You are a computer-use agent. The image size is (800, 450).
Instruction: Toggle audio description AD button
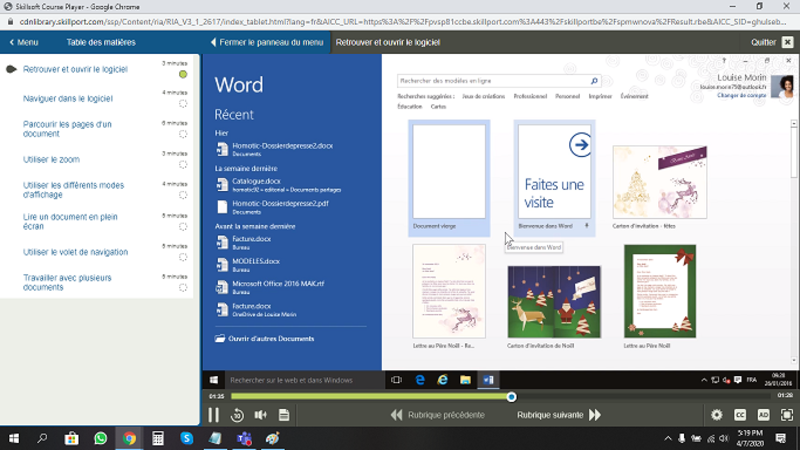(x=763, y=415)
